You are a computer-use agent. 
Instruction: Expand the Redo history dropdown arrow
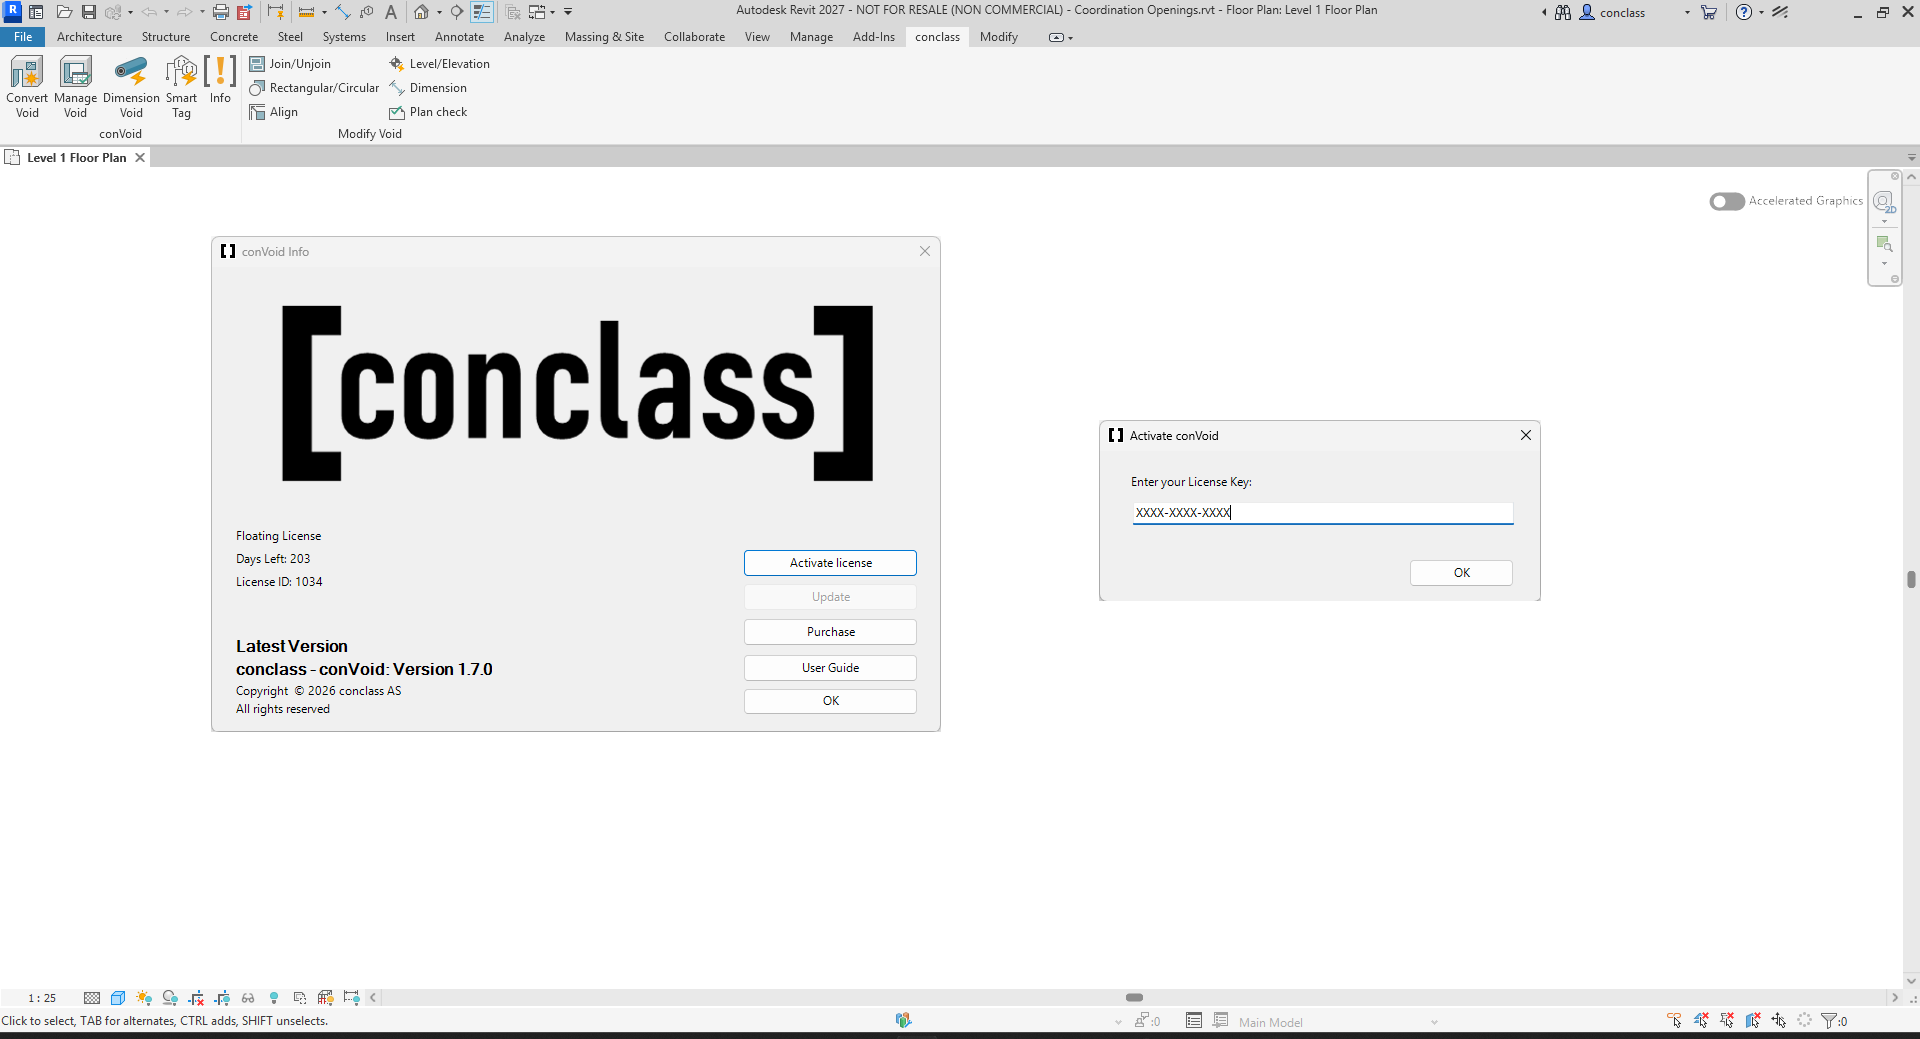pos(202,12)
